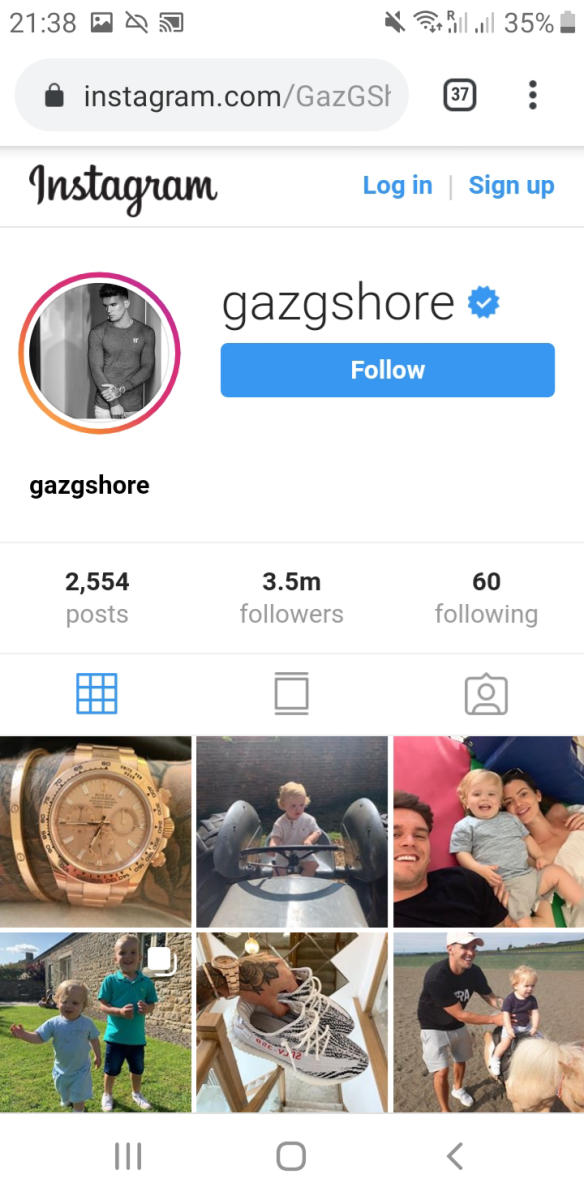Open the 60 following list
The height and width of the screenshot is (1200, 584).
(x=486, y=598)
